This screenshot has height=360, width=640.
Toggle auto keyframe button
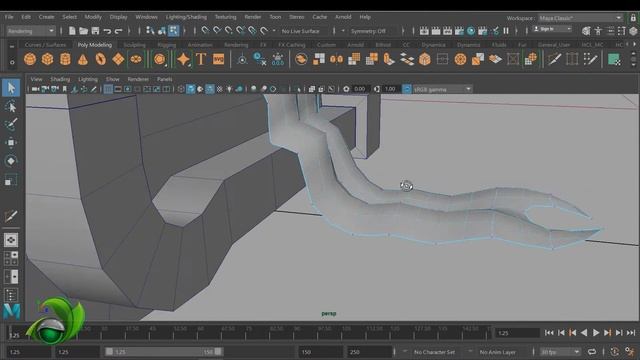(614, 352)
